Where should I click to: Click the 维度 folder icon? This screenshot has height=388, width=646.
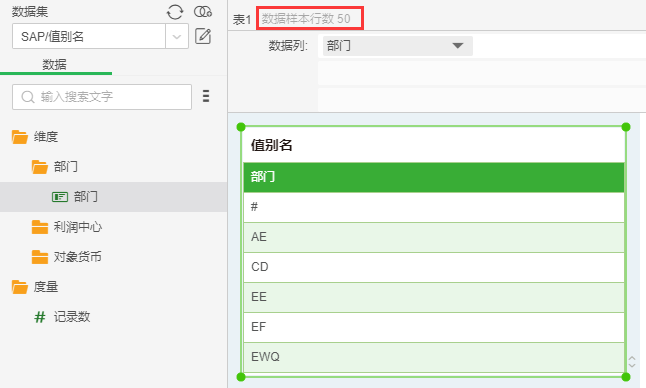click(19, 137)
